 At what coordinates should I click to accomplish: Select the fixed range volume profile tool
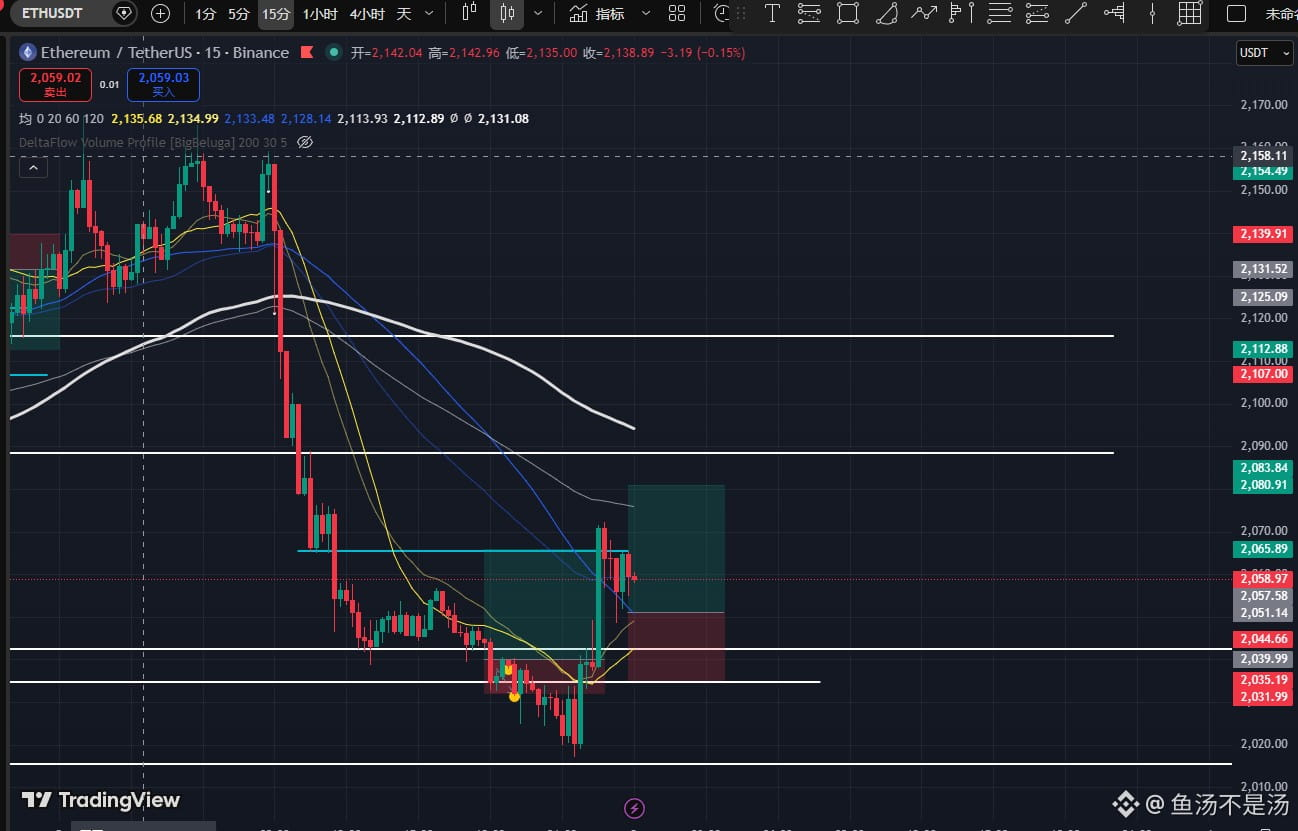pyautogui.click(x=1114, y=14)
